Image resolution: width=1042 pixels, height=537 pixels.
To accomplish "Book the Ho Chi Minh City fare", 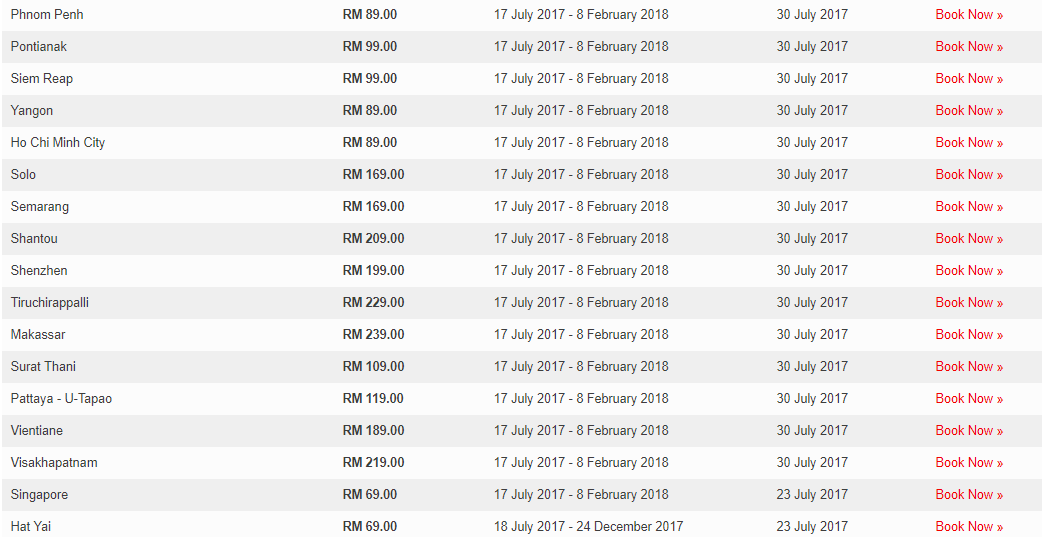I will tap(968, 143).
